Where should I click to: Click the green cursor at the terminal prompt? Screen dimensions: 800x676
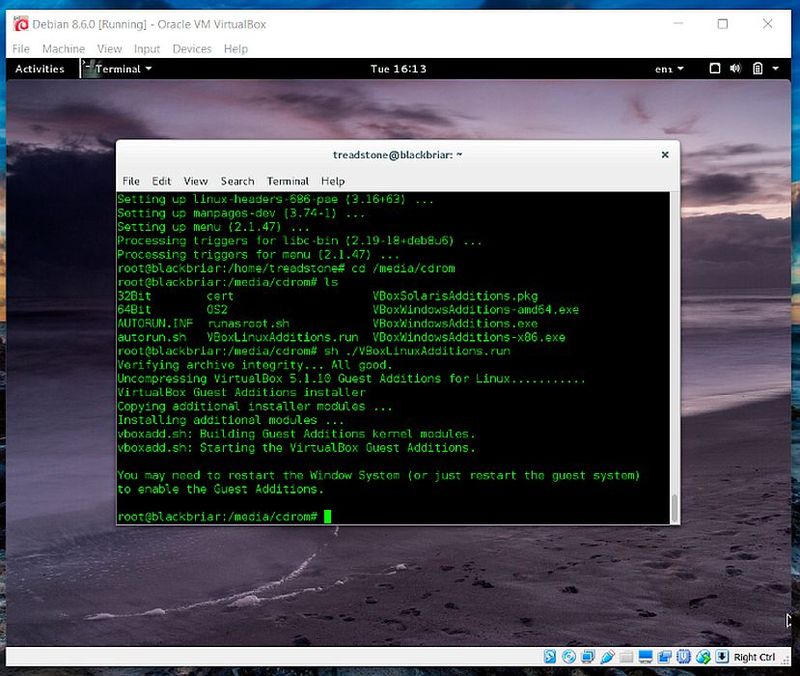(328, 516)
